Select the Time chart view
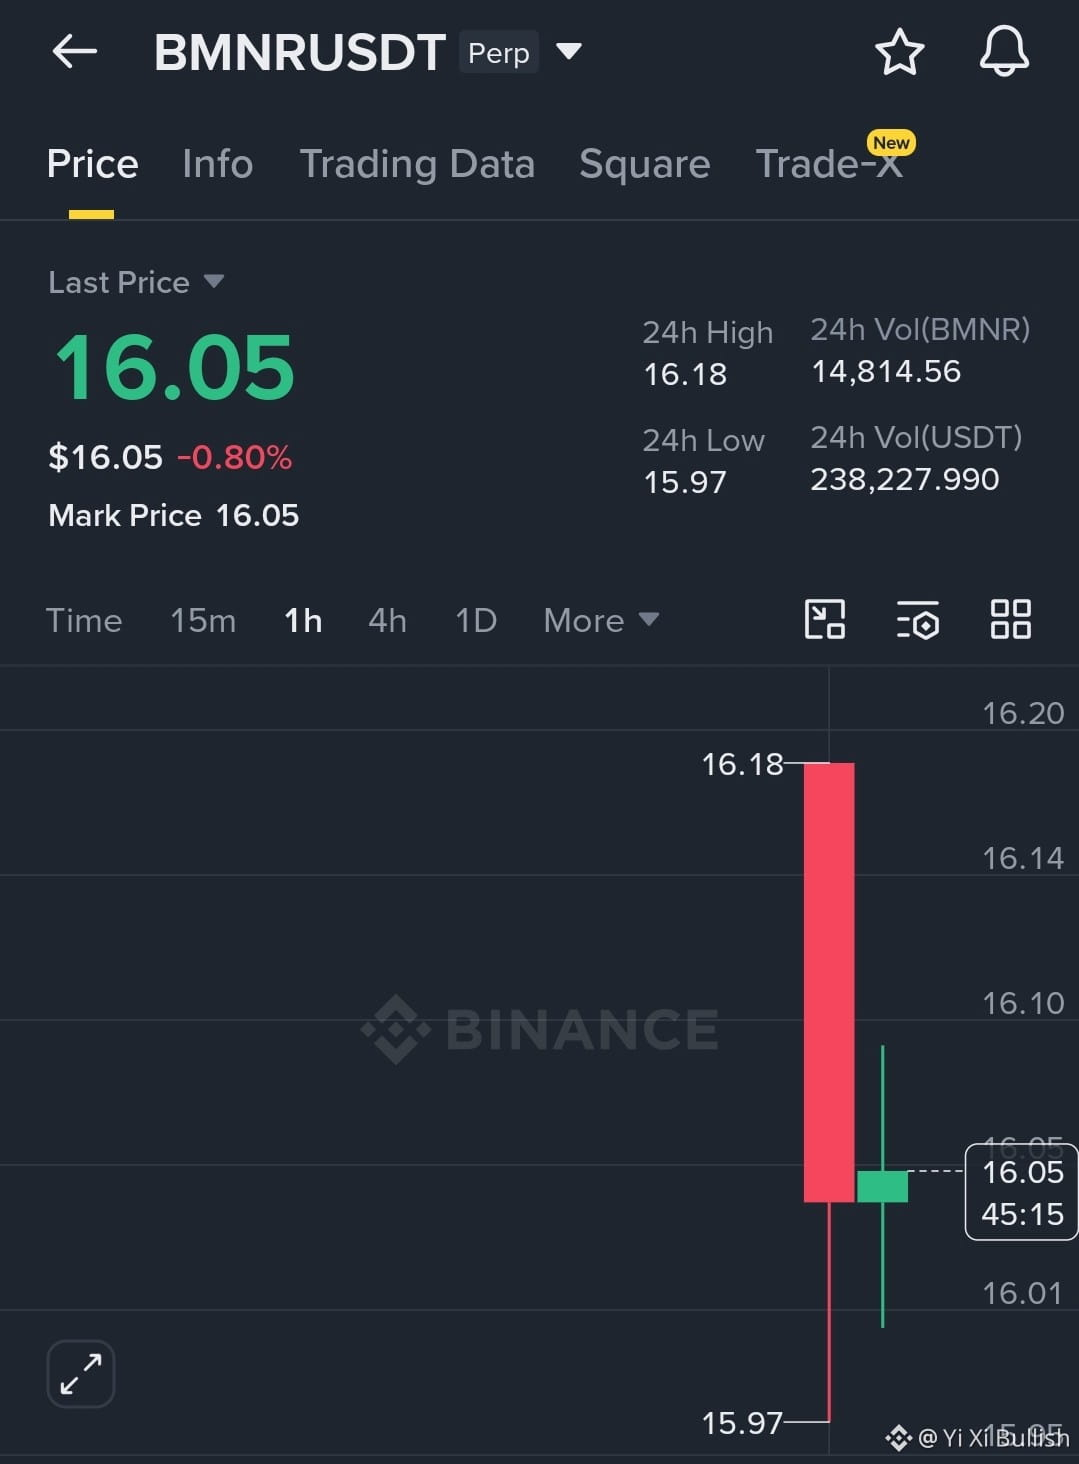Screen dimensions: 1079x1464 pyautogui.click(x=84, y=620)
